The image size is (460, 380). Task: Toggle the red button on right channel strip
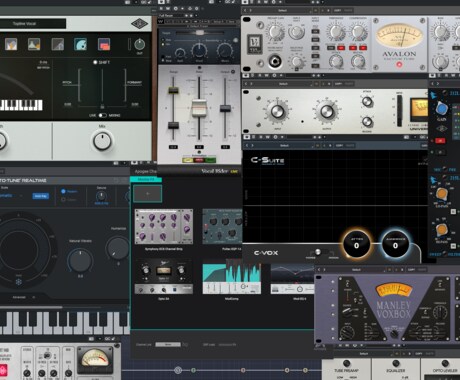click(x=441, y=141)
